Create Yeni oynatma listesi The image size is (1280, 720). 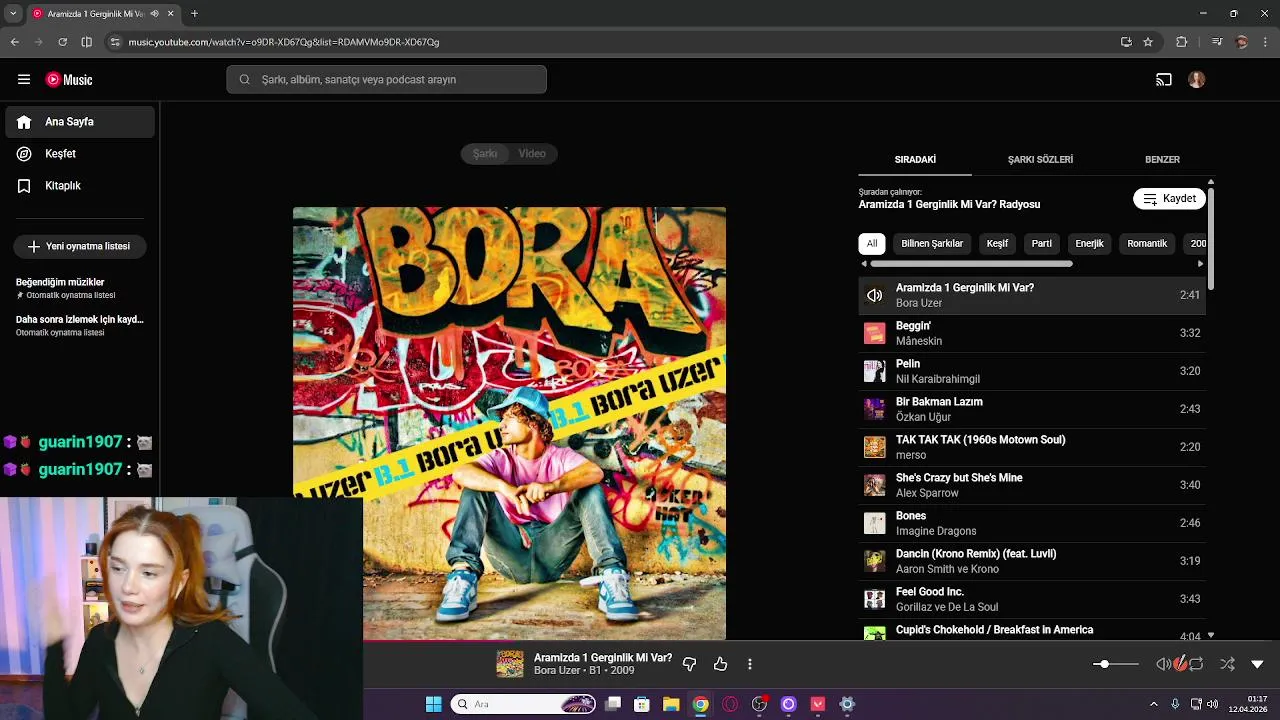pos(80,246)
